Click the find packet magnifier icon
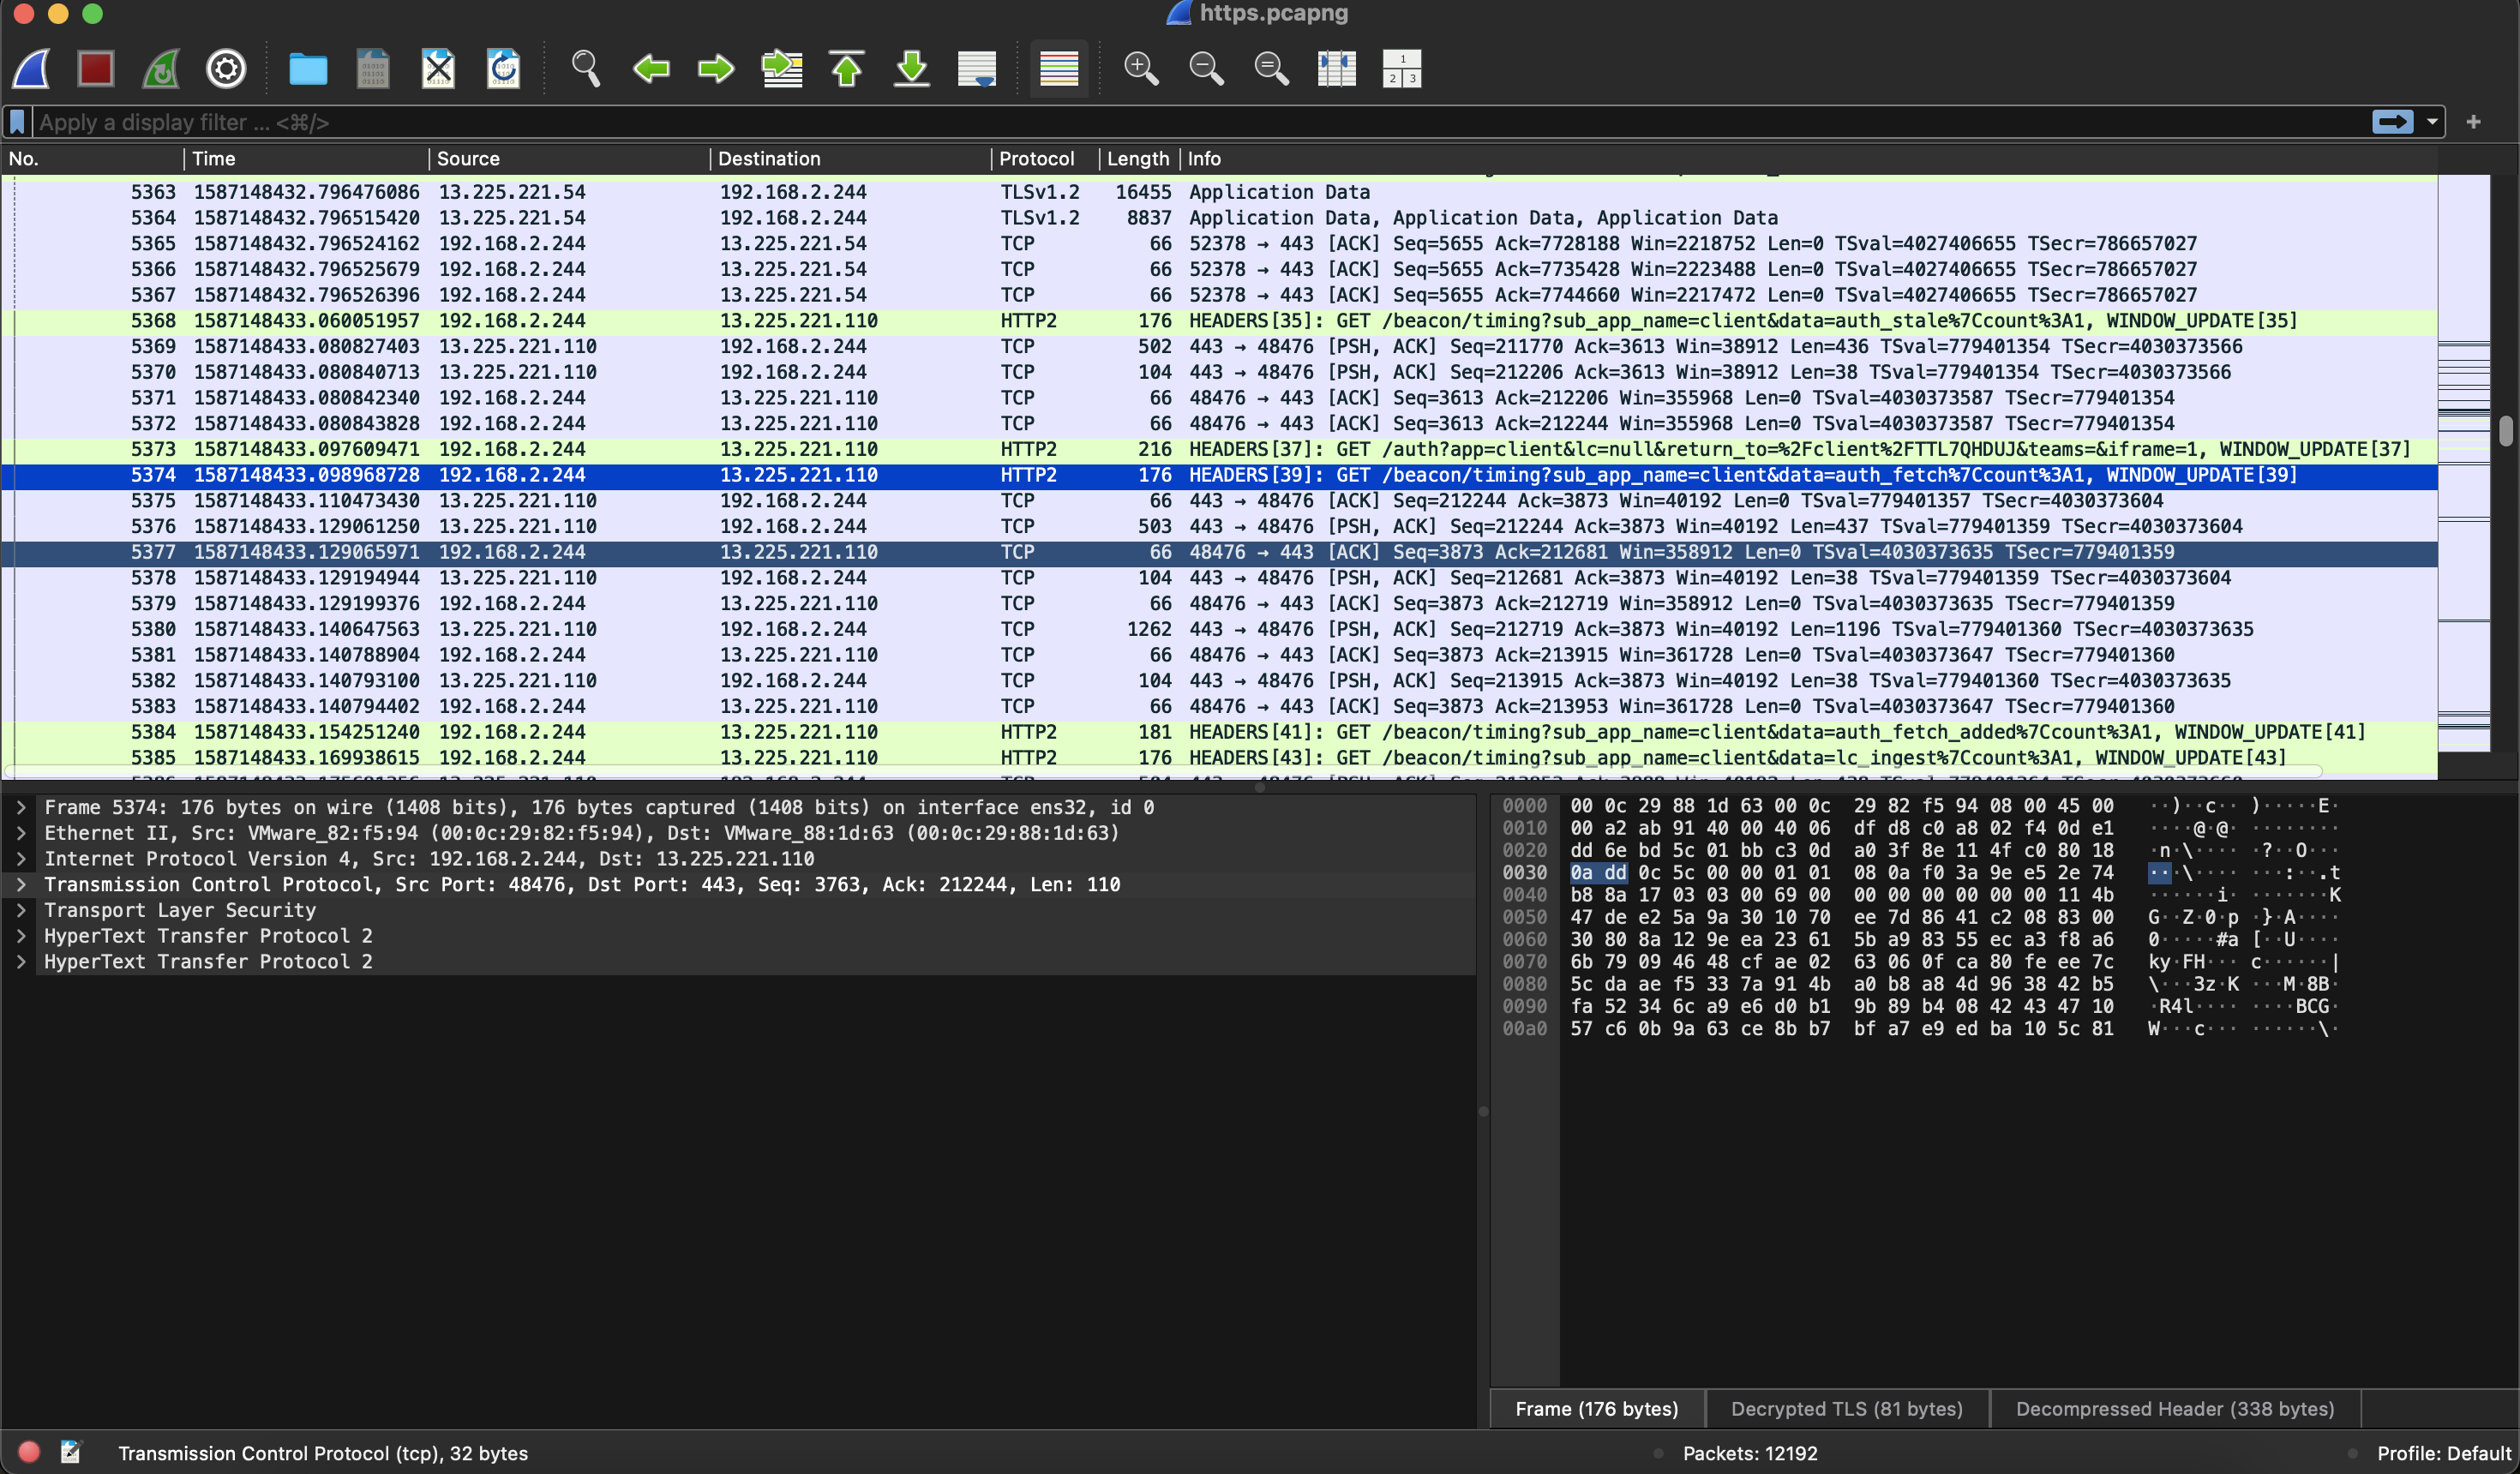 pos(586,69)
